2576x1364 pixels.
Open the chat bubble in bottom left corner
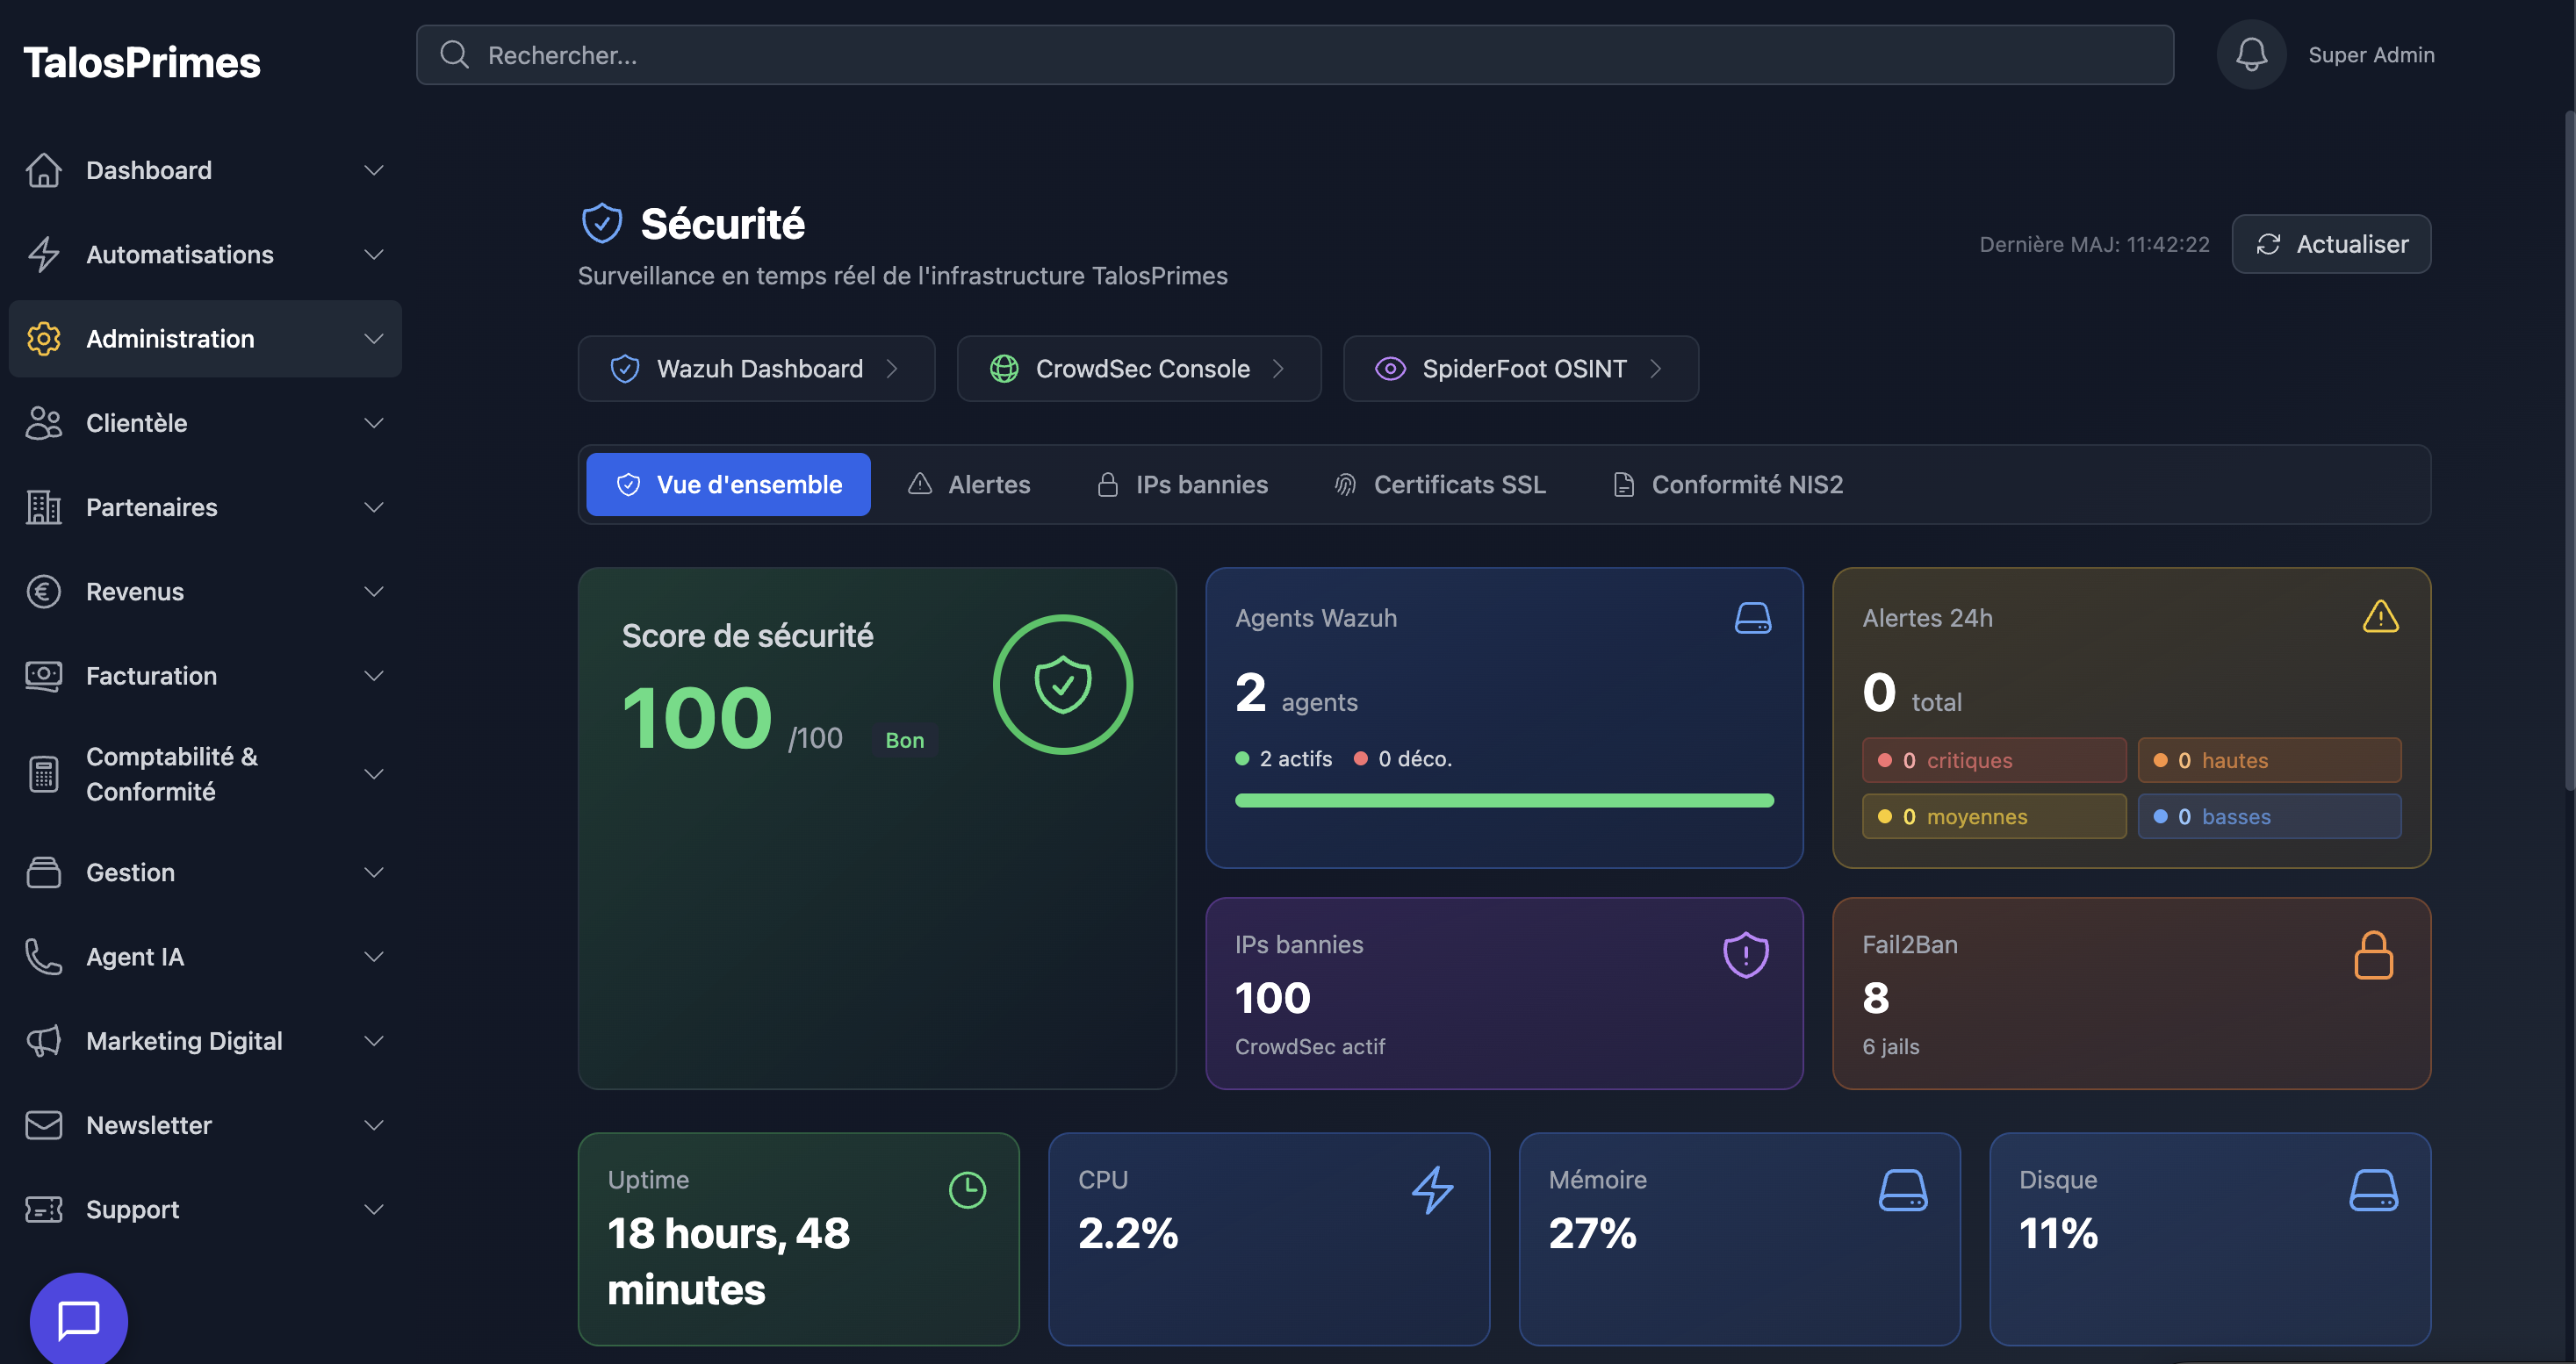(77, 1318)
